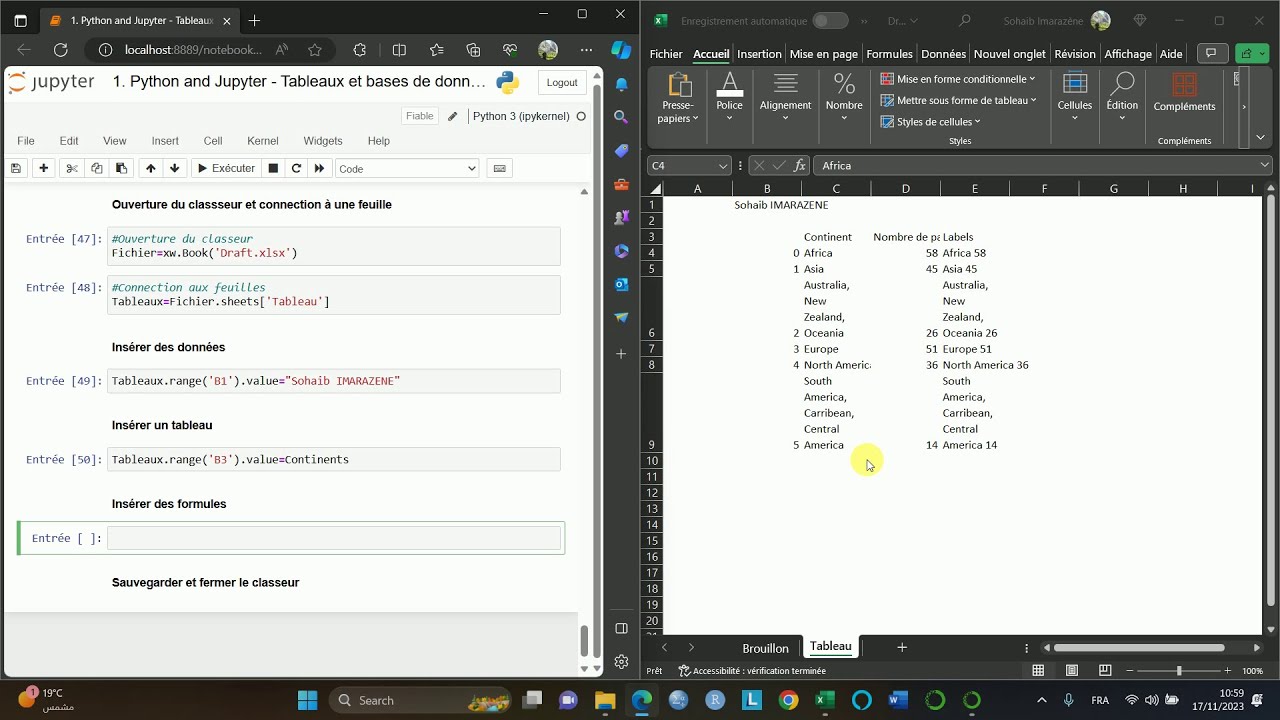This screenshot has height=720, width=1280.
Task: Expand Mise en forme conditionnelle menu
Action: (x=958, y=79)
